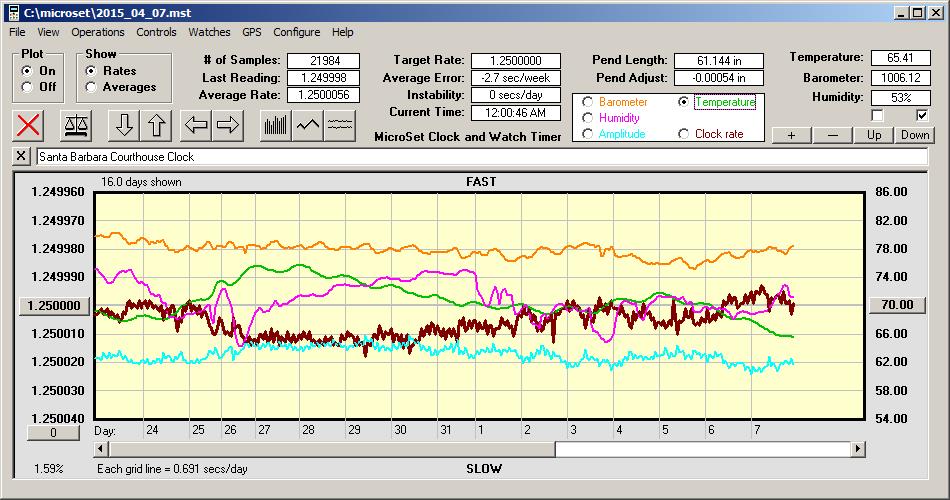The image size is (950, 500).
Task: Click the Pend Adjust field
Action: [719, 78]
